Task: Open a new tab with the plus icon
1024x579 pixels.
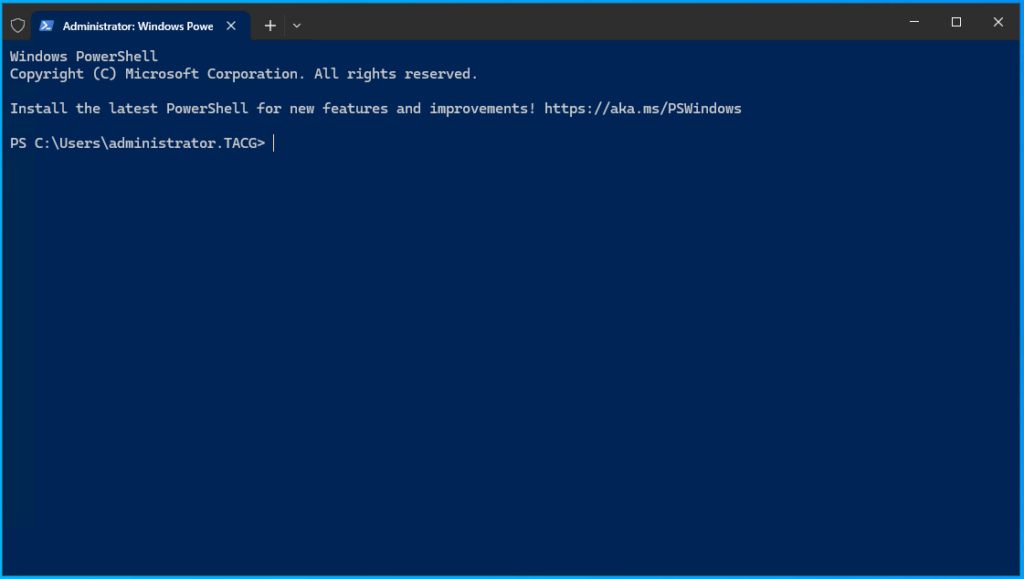Action: pos(270,25)
